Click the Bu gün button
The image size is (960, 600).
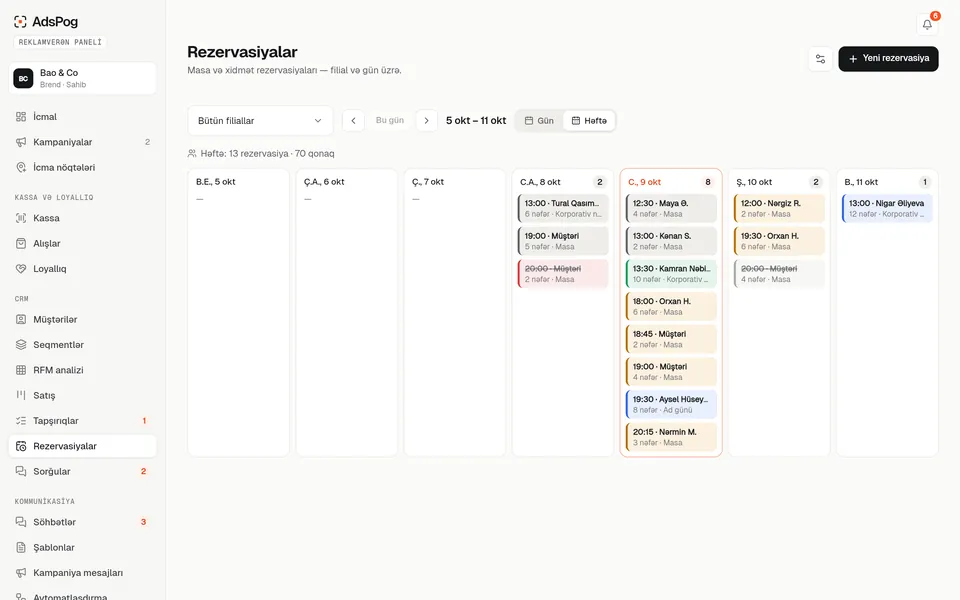point(389,121)
